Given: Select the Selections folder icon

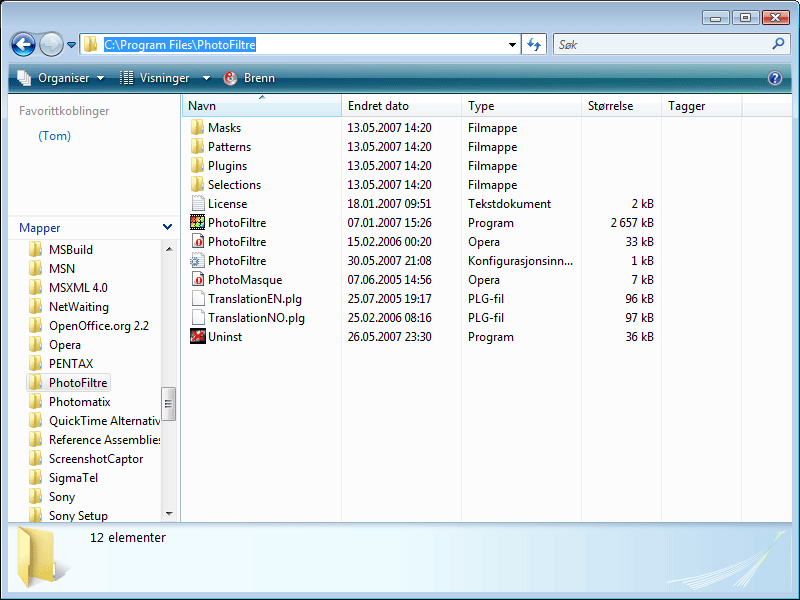Looking at the screenshot, I should 197,184.
